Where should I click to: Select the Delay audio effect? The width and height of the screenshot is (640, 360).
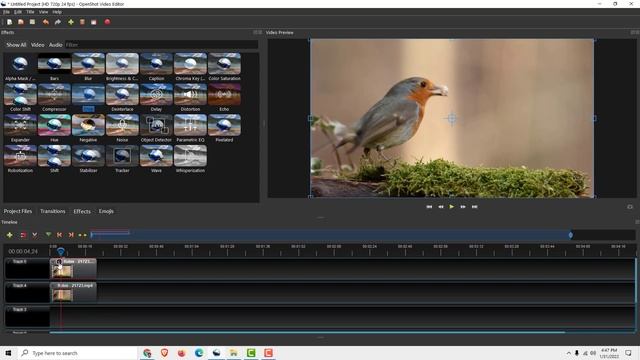(156, 98)
